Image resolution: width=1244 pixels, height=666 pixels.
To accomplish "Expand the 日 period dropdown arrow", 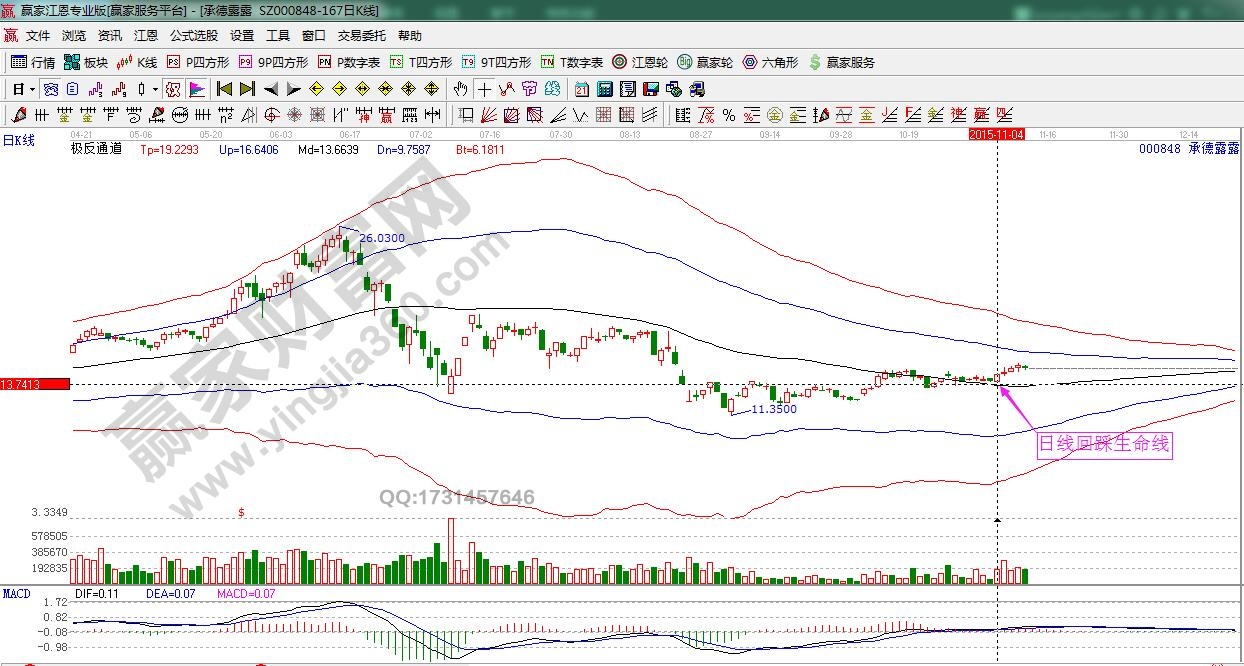I will [32, 89].
